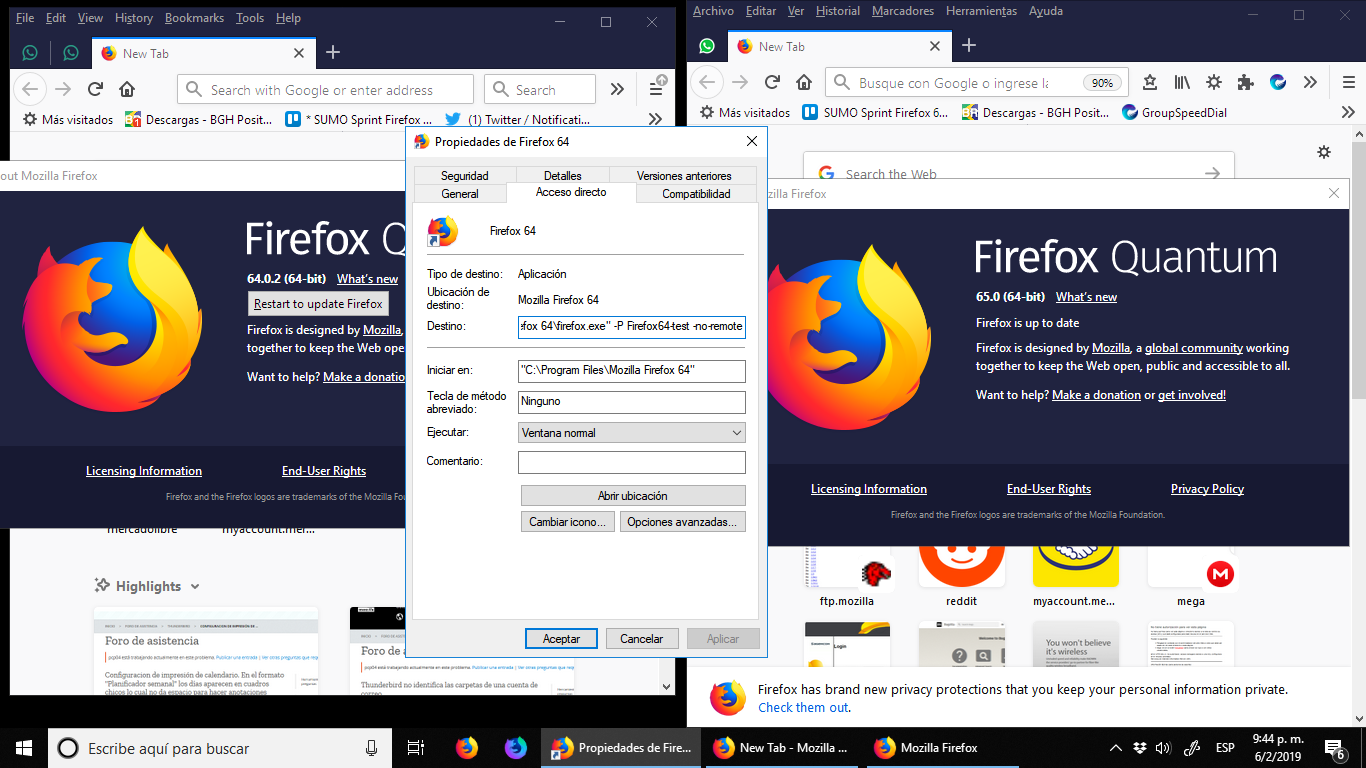Image resolution: width=1366 pixels, height=768 pixels.
Task: Open Dropbox tray icon
Action: (1140, 748)
